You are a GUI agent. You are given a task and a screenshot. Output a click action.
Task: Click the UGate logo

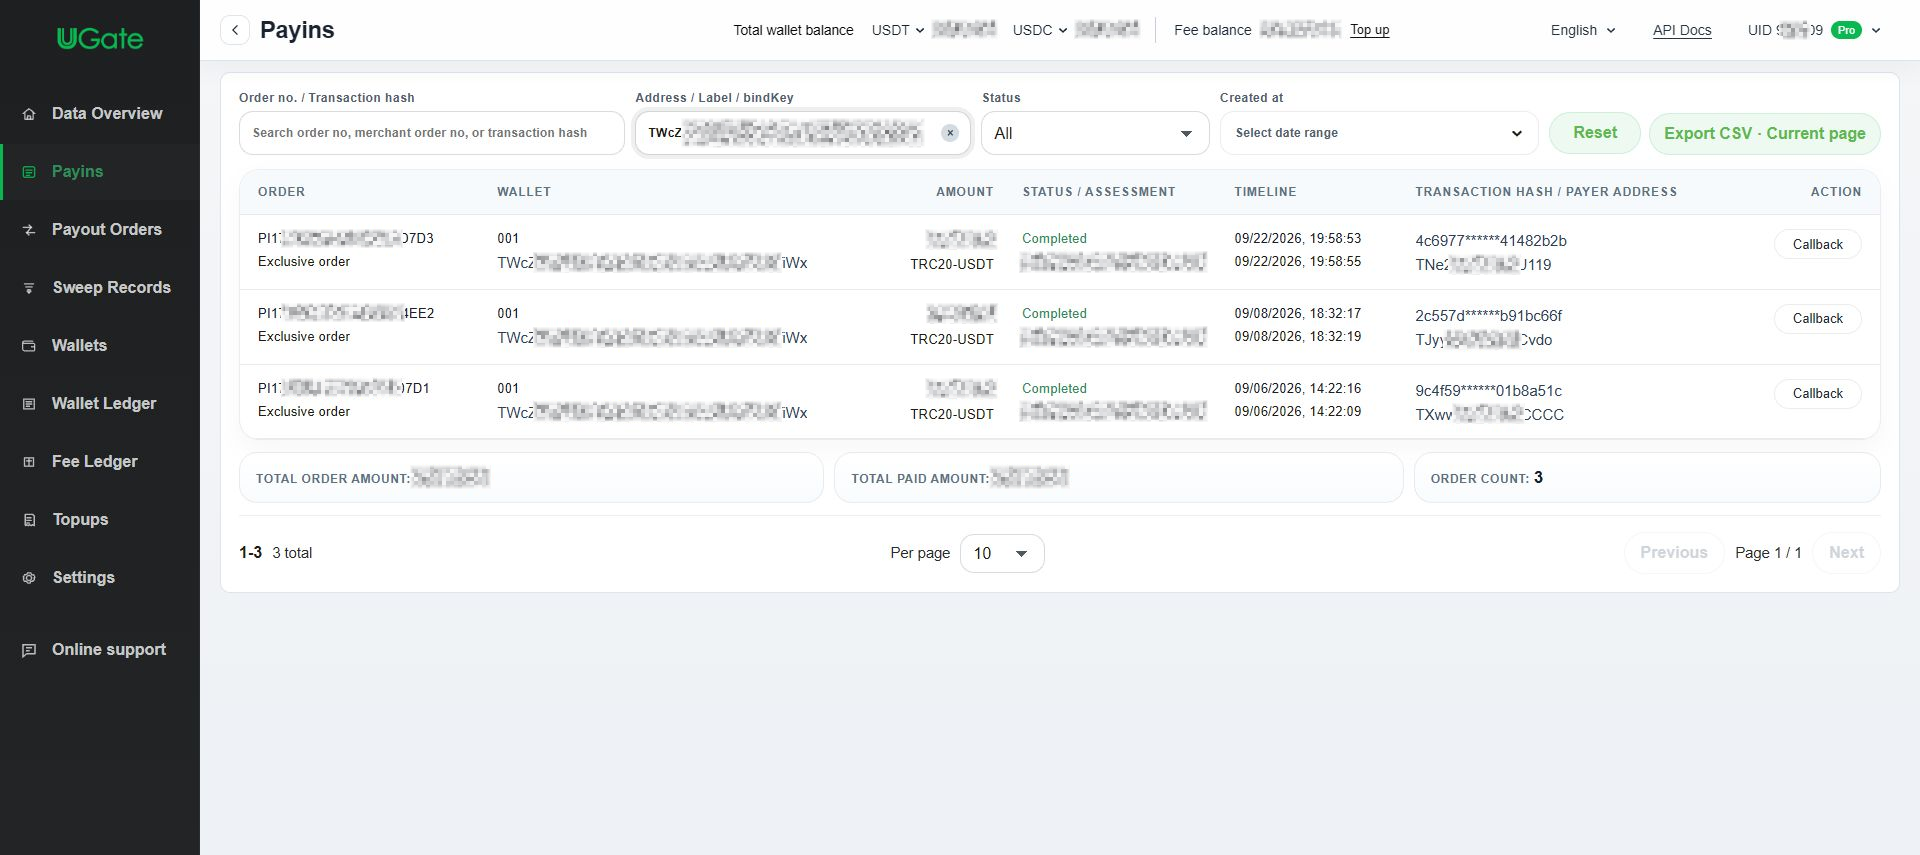click(x=100, y=39)
